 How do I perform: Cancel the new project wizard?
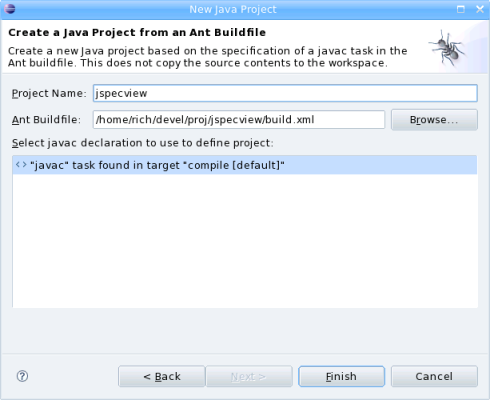(434, 376)
